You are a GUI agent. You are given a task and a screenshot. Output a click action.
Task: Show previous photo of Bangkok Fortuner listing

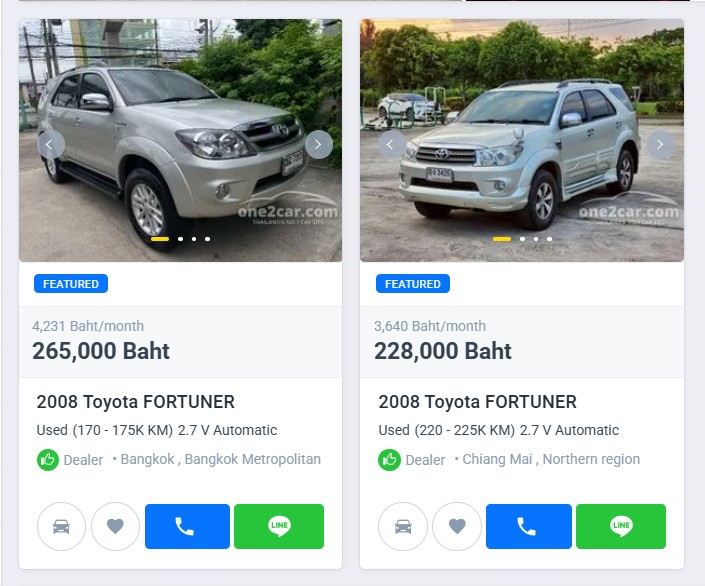(x=50, y=144)
